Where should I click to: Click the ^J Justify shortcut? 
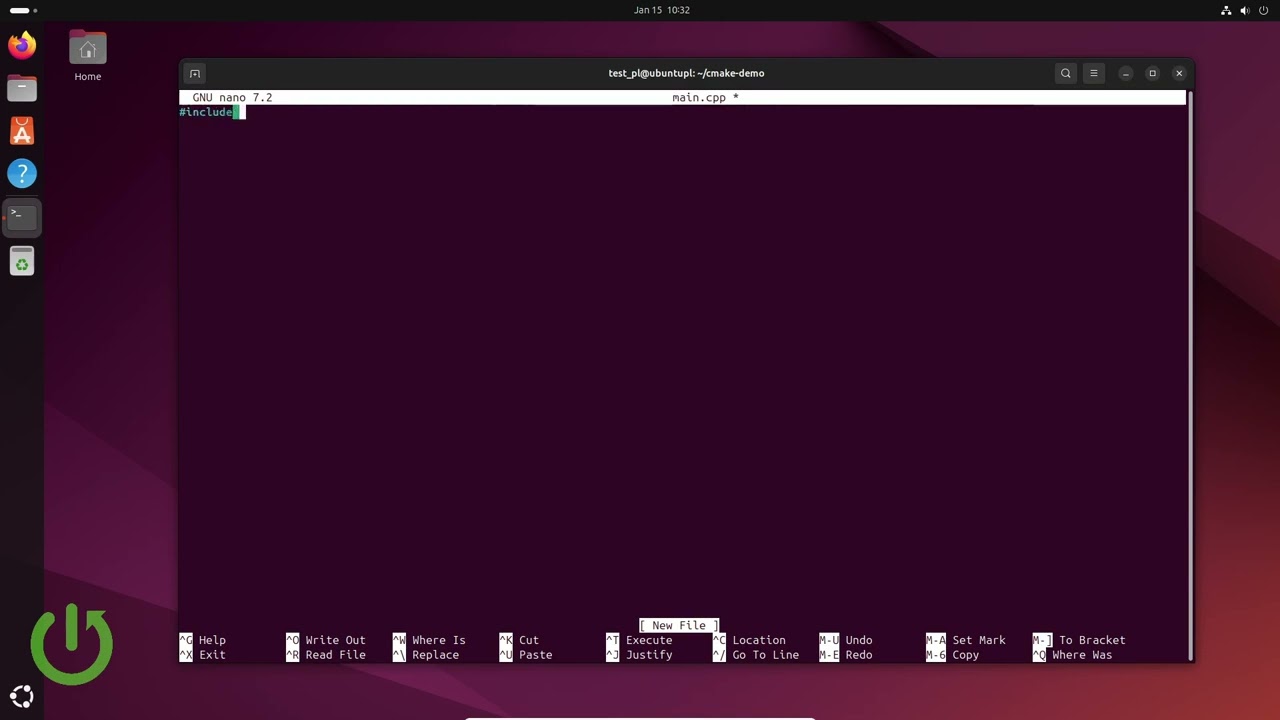(x=639, y=655)
